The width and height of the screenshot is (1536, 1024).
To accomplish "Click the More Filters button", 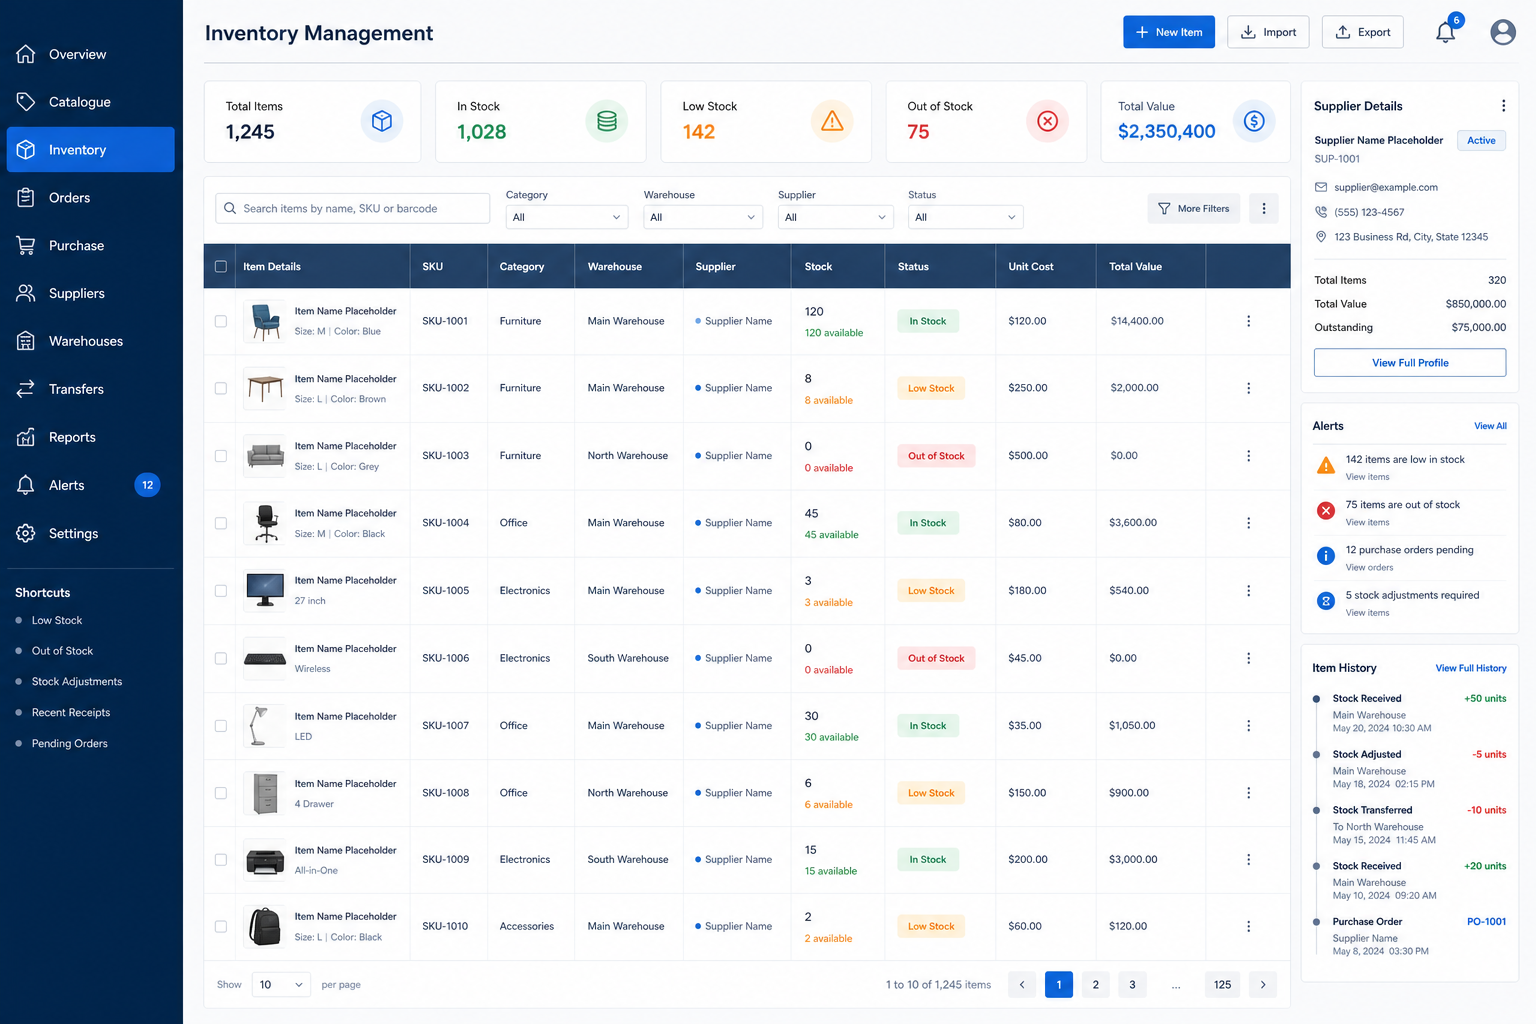I will [x=1193, y=208].
